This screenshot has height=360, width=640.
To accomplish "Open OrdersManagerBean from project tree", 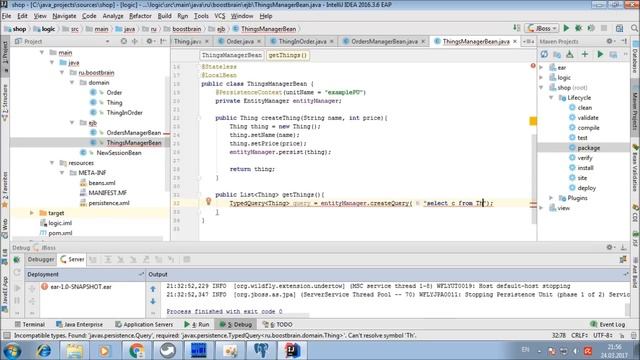I will [x=133, y=133].
